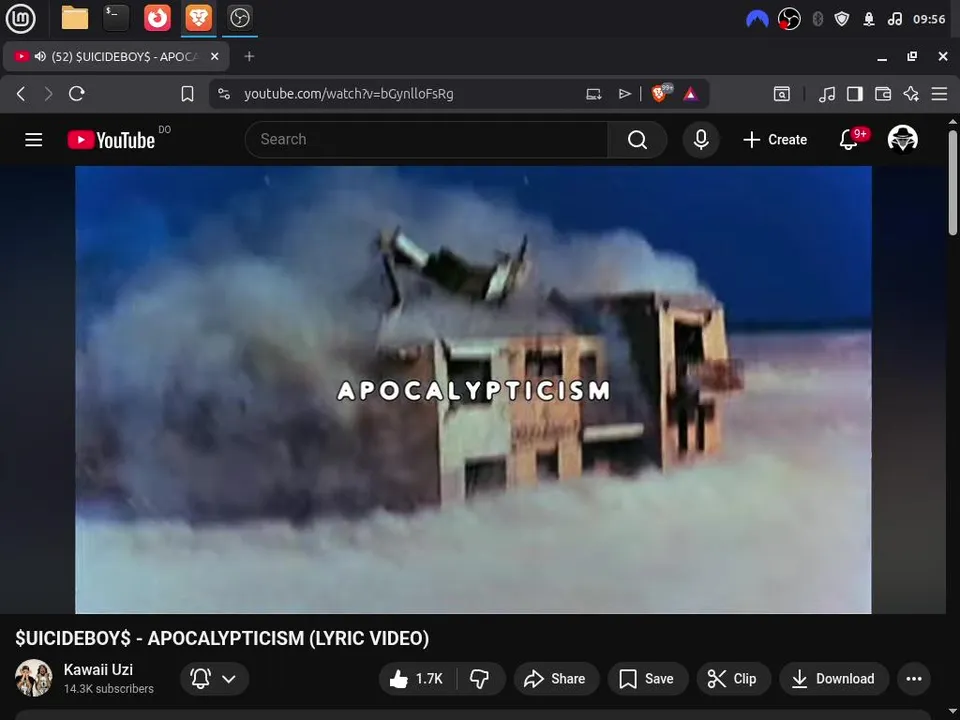Go forward to the next page

(48, 94)
